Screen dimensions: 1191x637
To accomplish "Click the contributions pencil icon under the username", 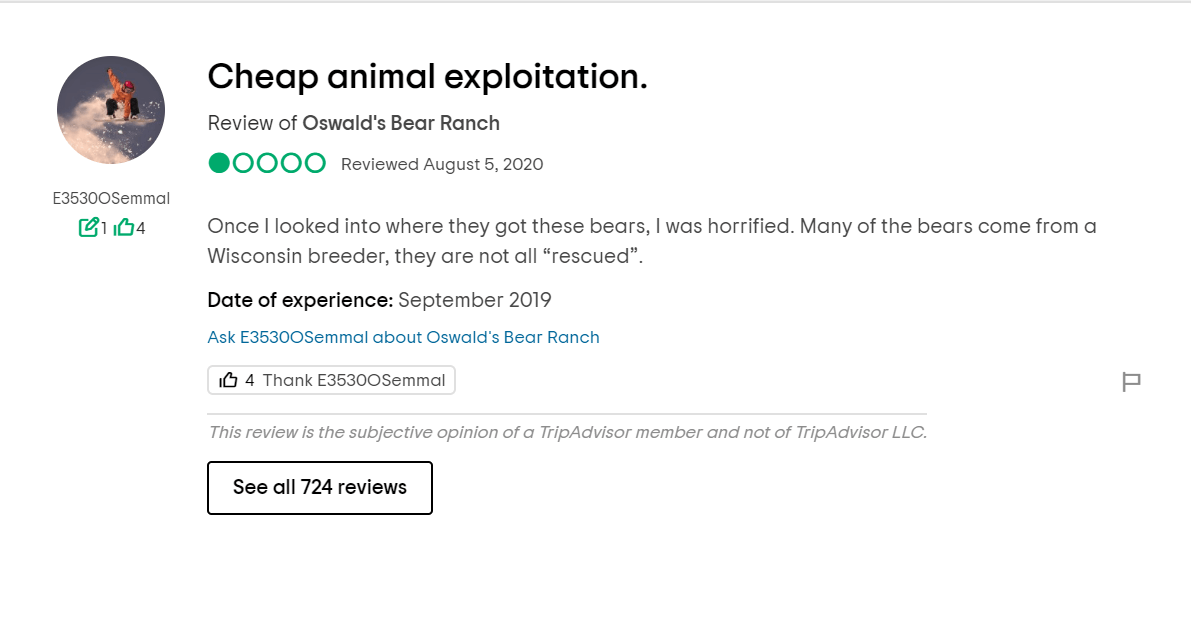I will [x=88, y=227].
